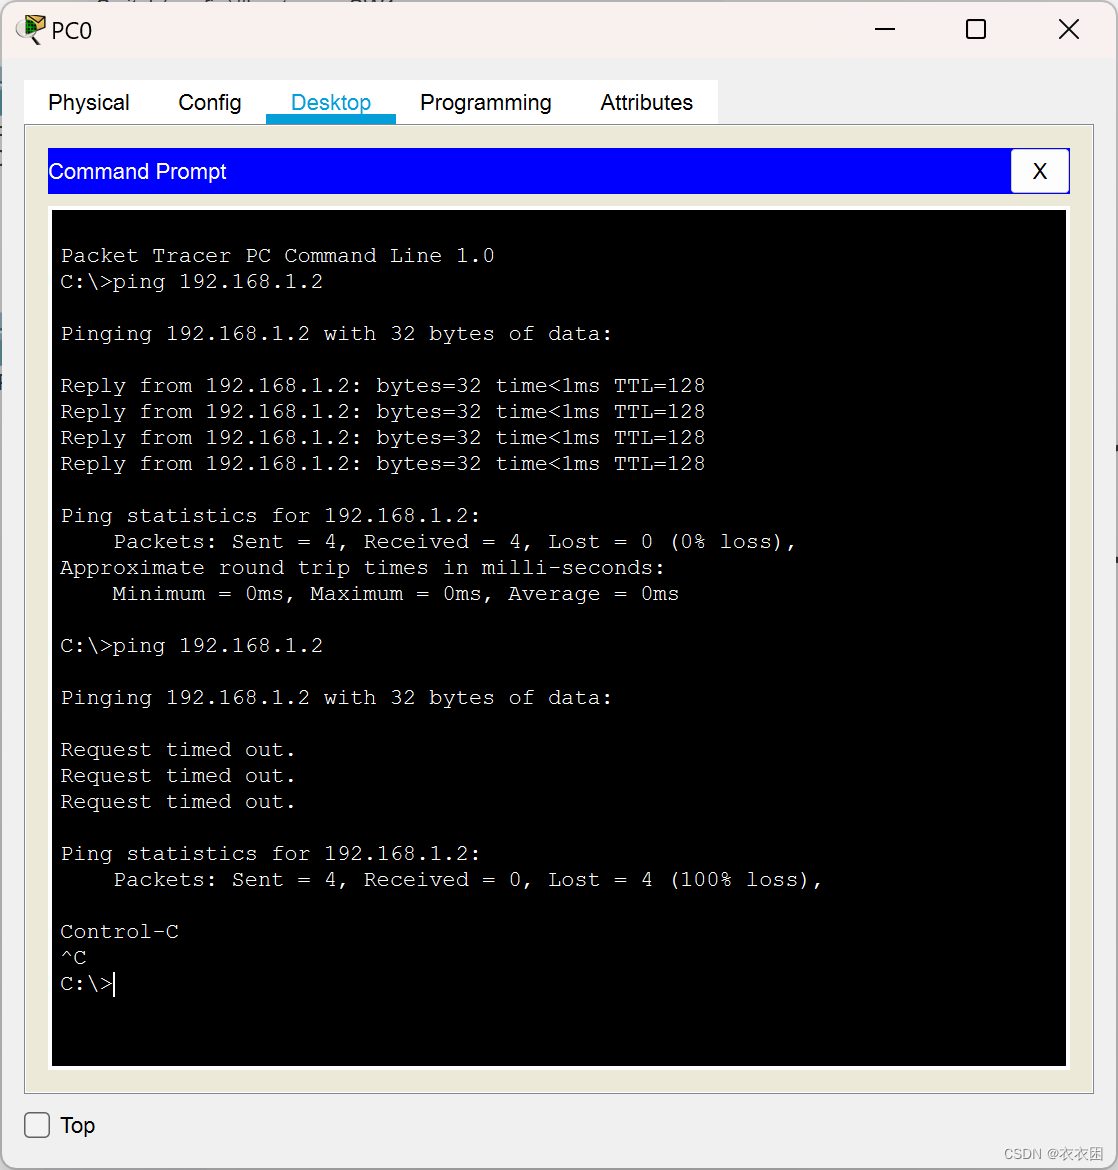Click 'Packet Tracer PC Command Line 1.0' text
1118x1170 pixels.
(278, 256)
